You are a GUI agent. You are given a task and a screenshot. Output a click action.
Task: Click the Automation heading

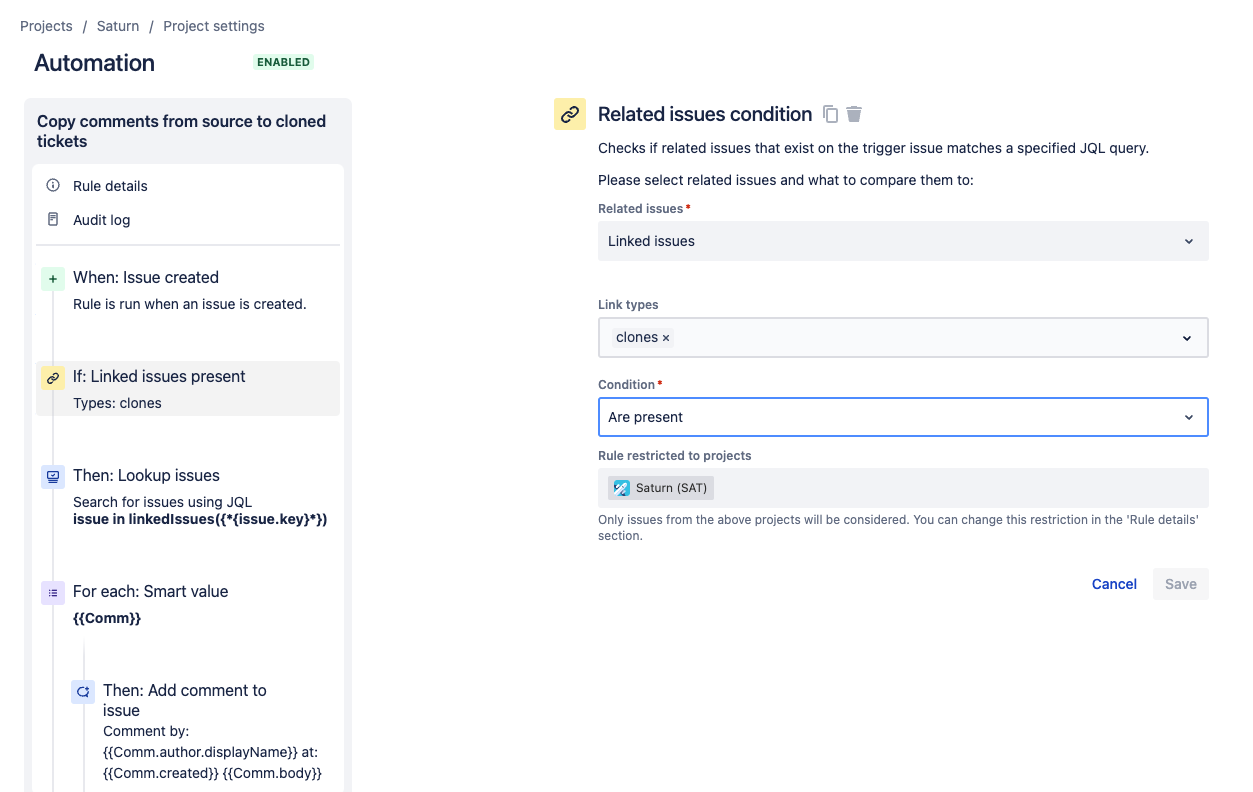pos(94,63)
